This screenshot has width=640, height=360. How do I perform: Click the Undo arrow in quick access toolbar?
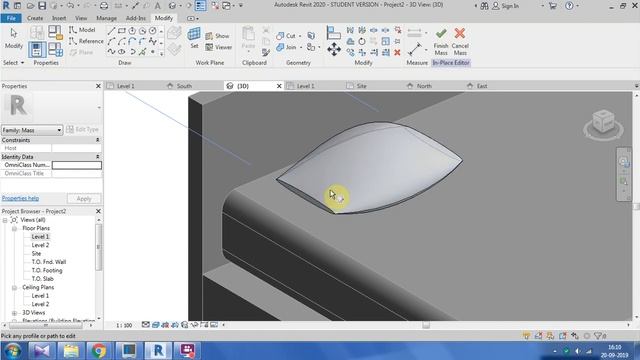coord(71,6)
